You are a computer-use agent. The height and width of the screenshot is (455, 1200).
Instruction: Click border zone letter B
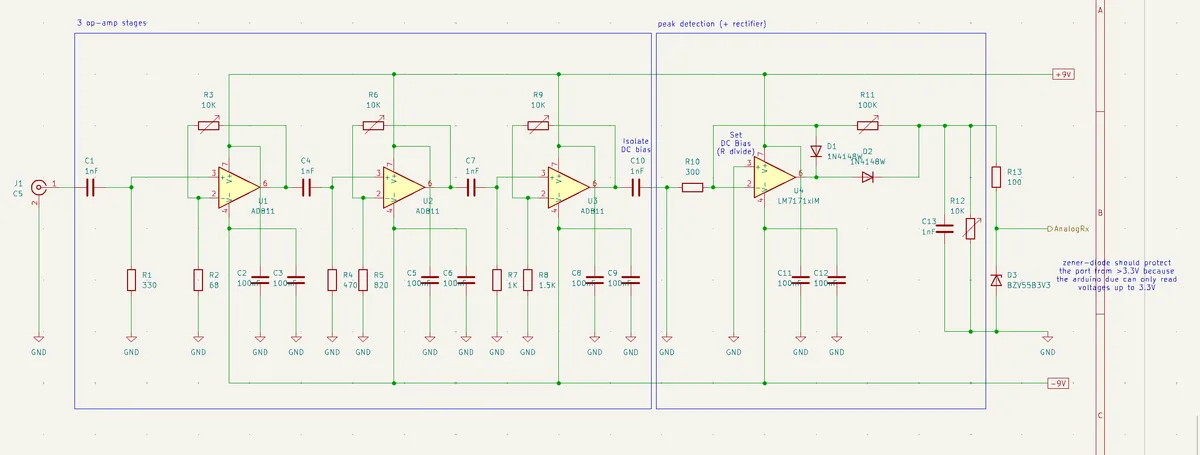tap(1100, 214)
